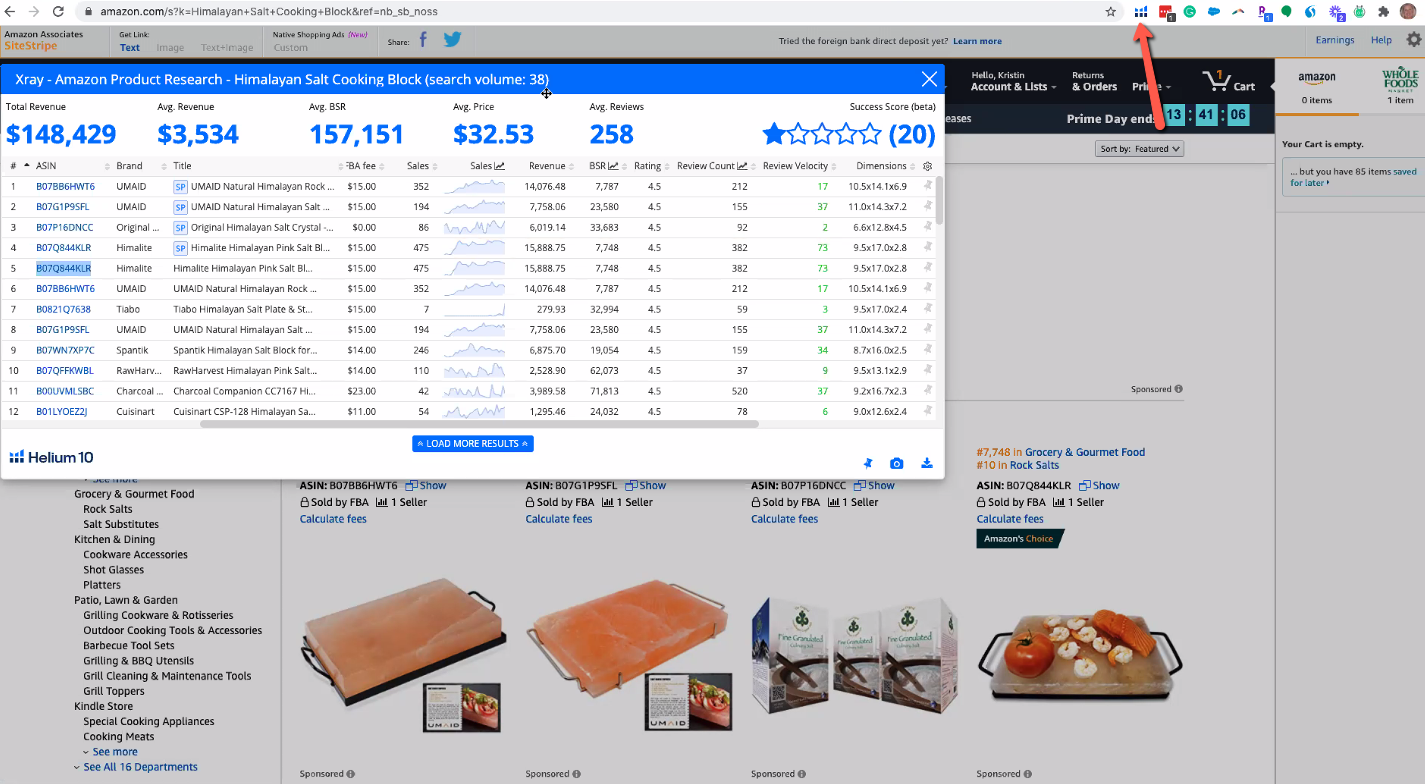The image size is (1425, 784).
Task: Click the Xray table horizontal scrollbar
Action: click(x=479, y=424)
